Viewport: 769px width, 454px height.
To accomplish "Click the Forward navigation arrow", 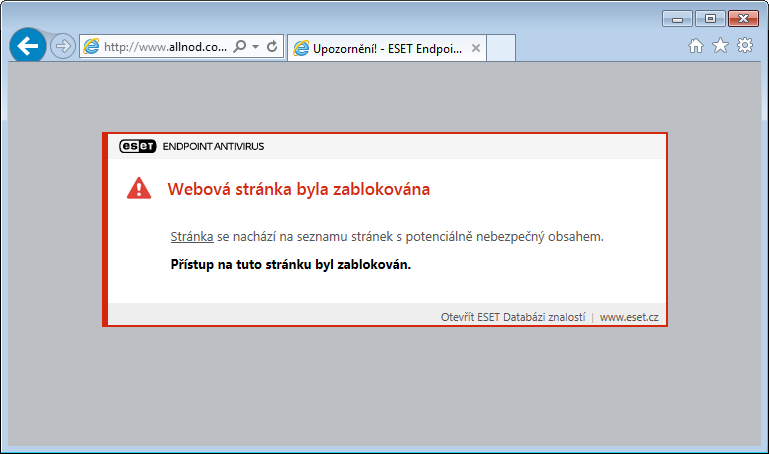I will point(63,46).
